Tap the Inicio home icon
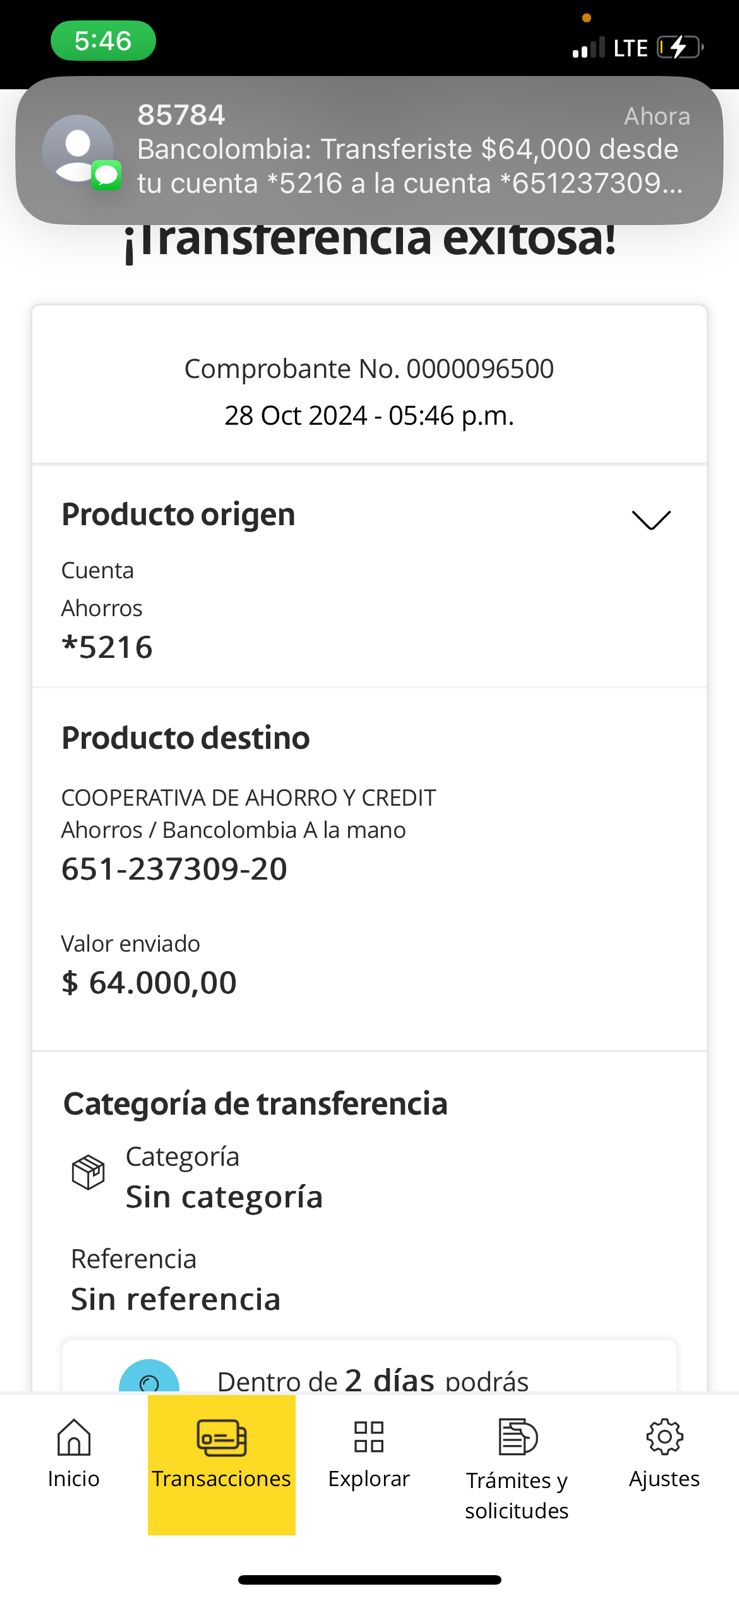This screenshot has height=1600, width=739. [x=73, y=1438]
